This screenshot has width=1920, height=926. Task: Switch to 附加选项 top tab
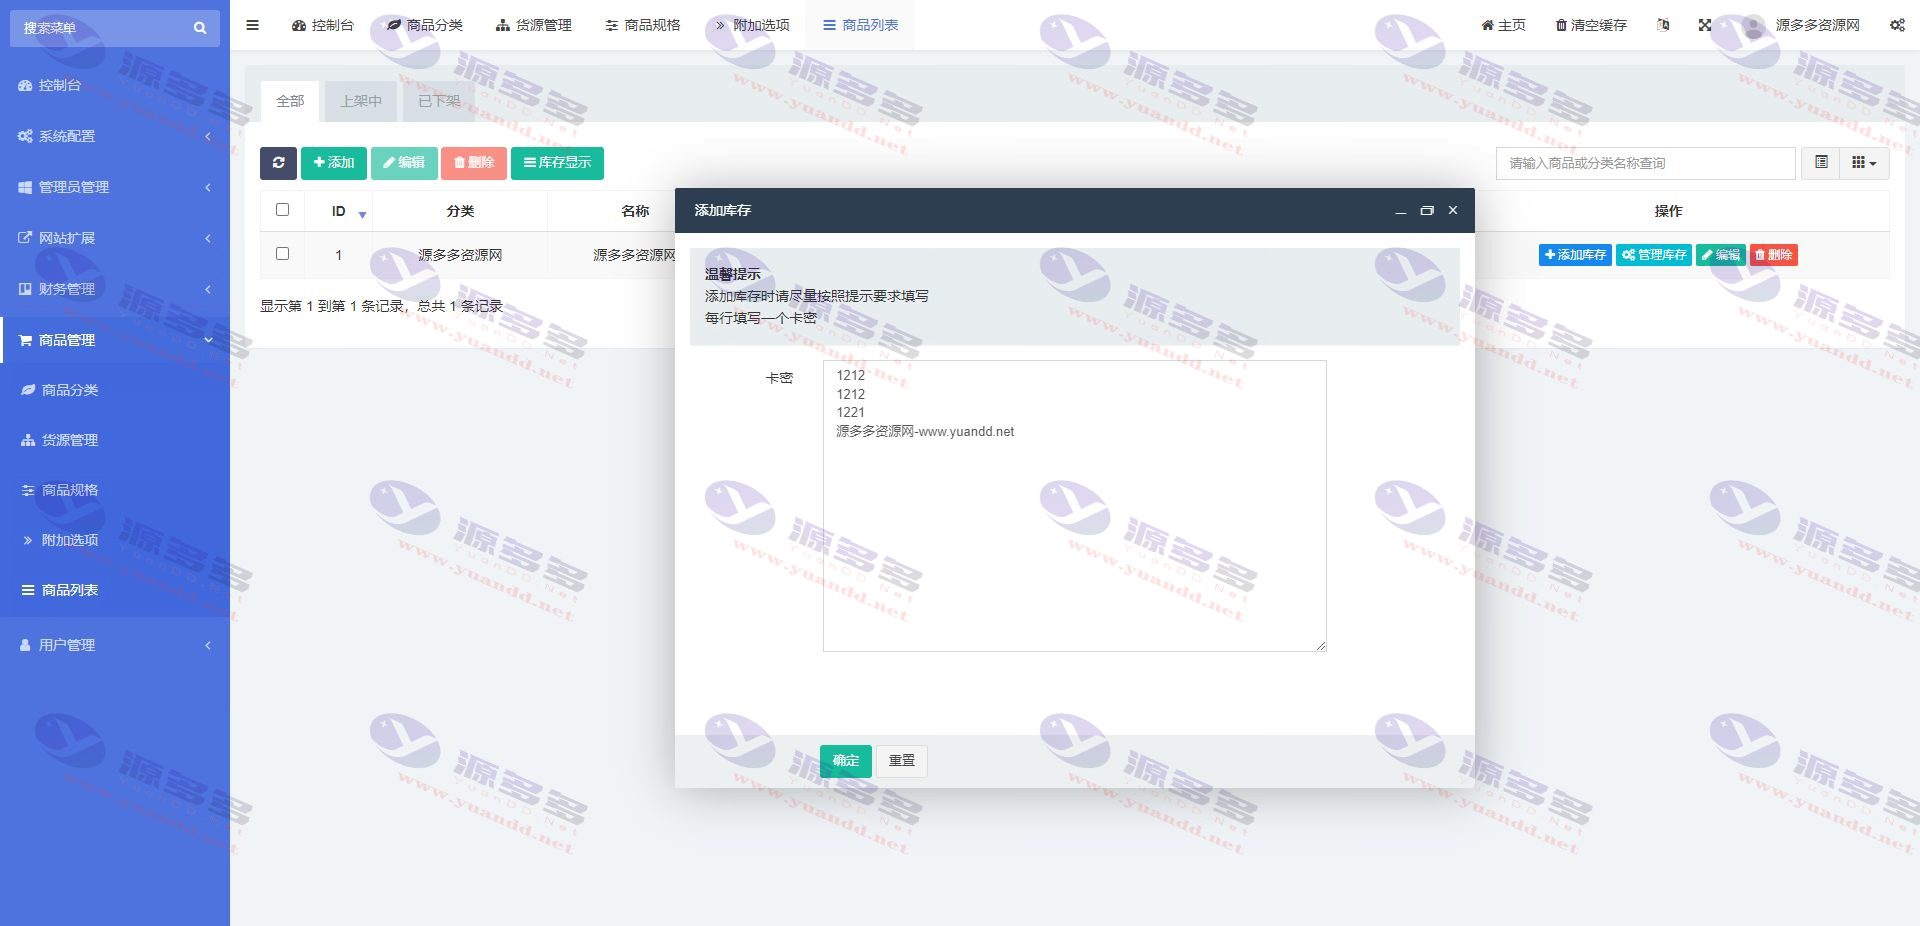pos(752,25)
